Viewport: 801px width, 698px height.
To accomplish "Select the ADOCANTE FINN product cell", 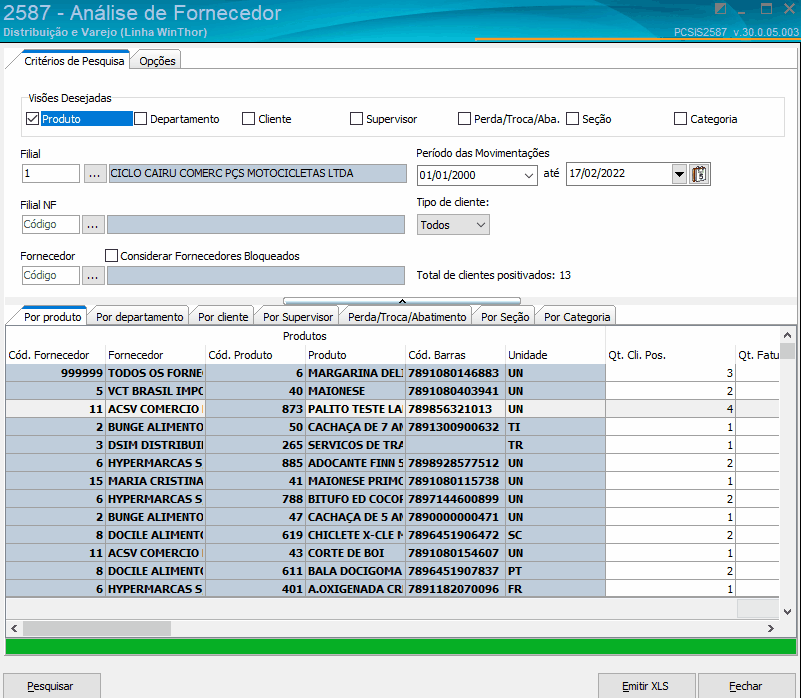I will [355, 463].
